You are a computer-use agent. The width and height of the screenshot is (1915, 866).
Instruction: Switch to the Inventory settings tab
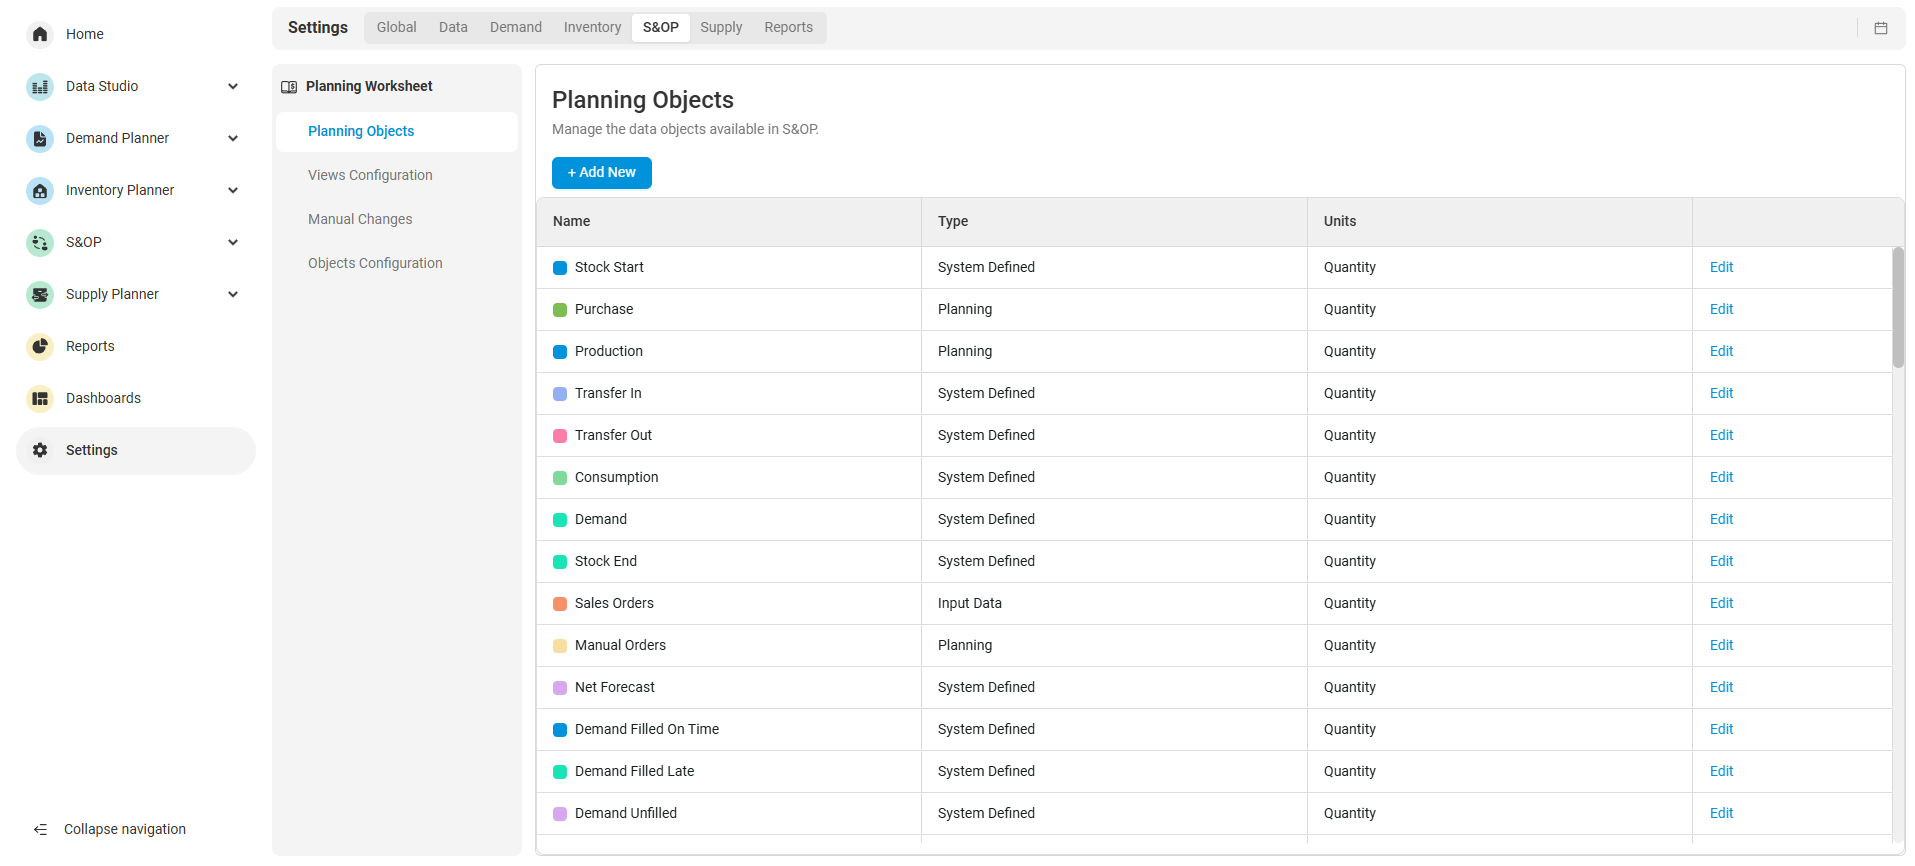tap(592, 28)
